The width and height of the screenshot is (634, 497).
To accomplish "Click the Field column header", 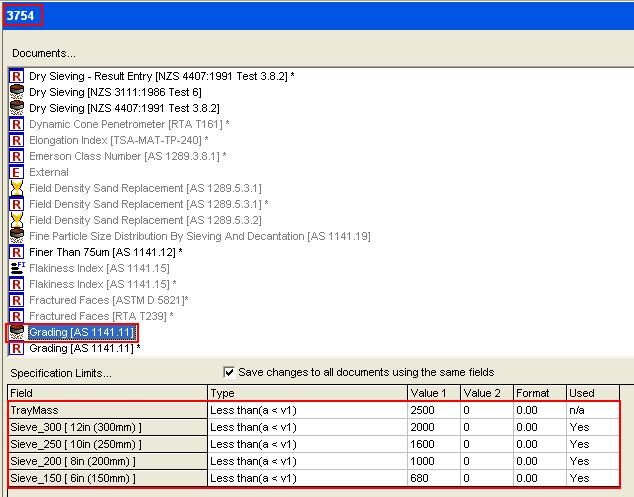I will click(x=105, y=393).
